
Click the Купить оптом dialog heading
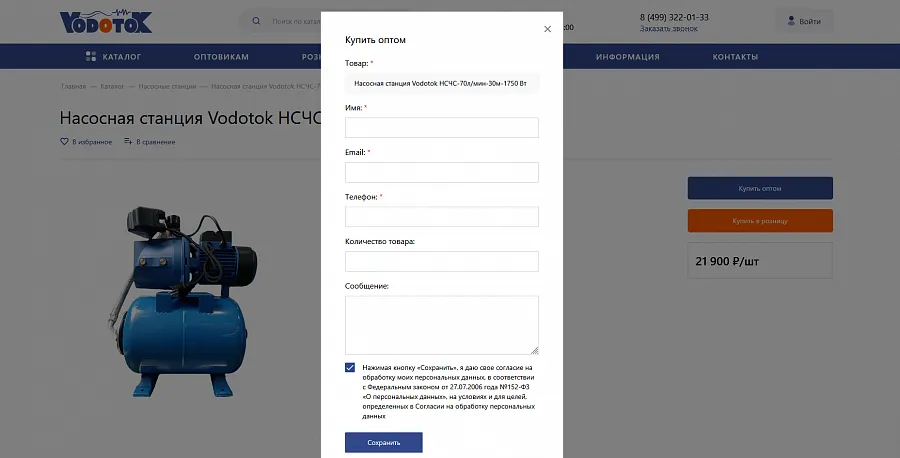[375, 40]
